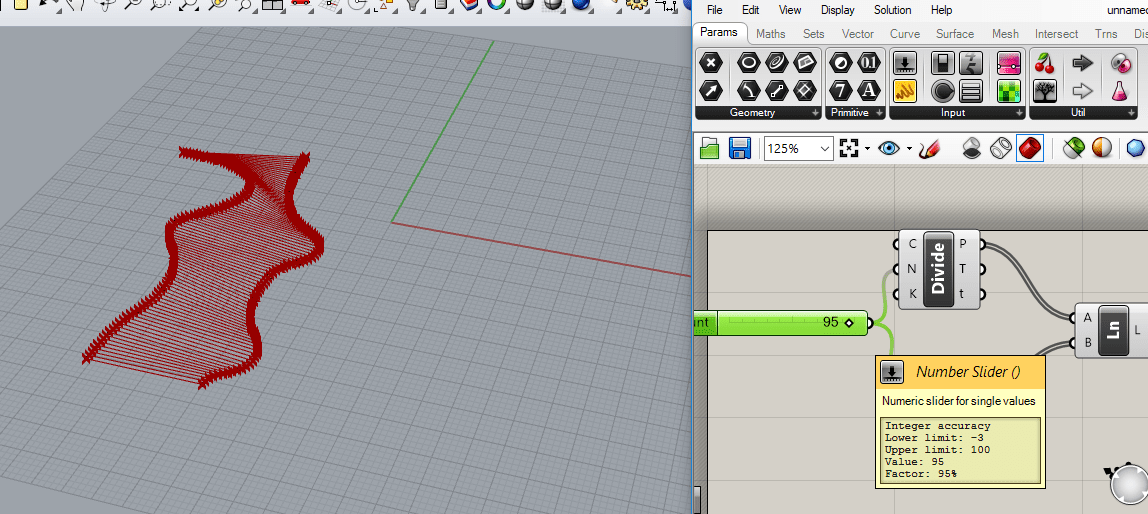1148x514 pixels.
Task: Switch to the Surface tab
Action: coord(955,34)
